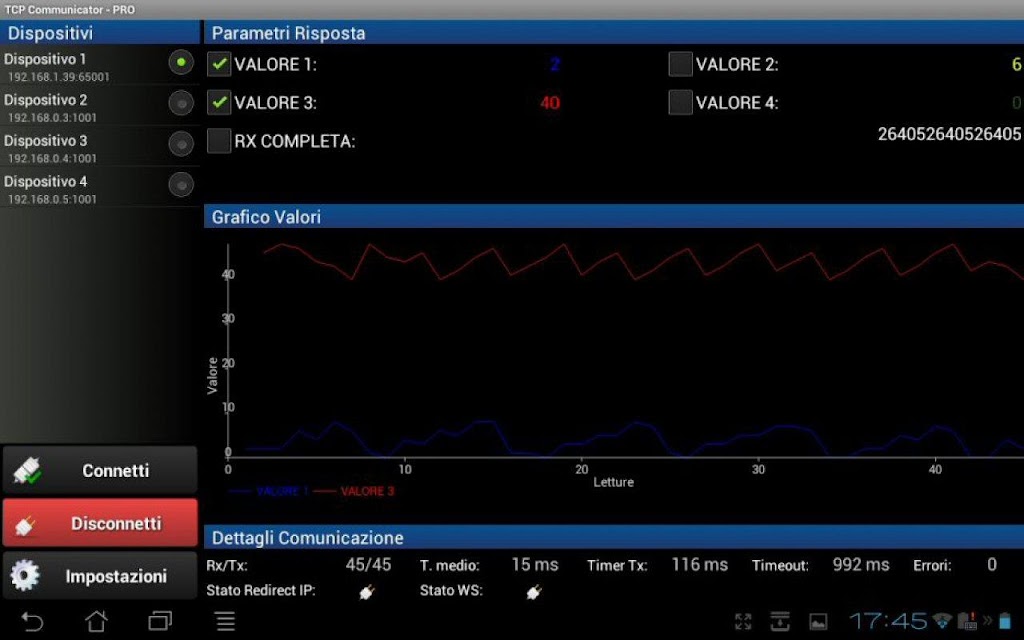Click the Connetti button
1024x640 pixels.
[x=100, y=470]
